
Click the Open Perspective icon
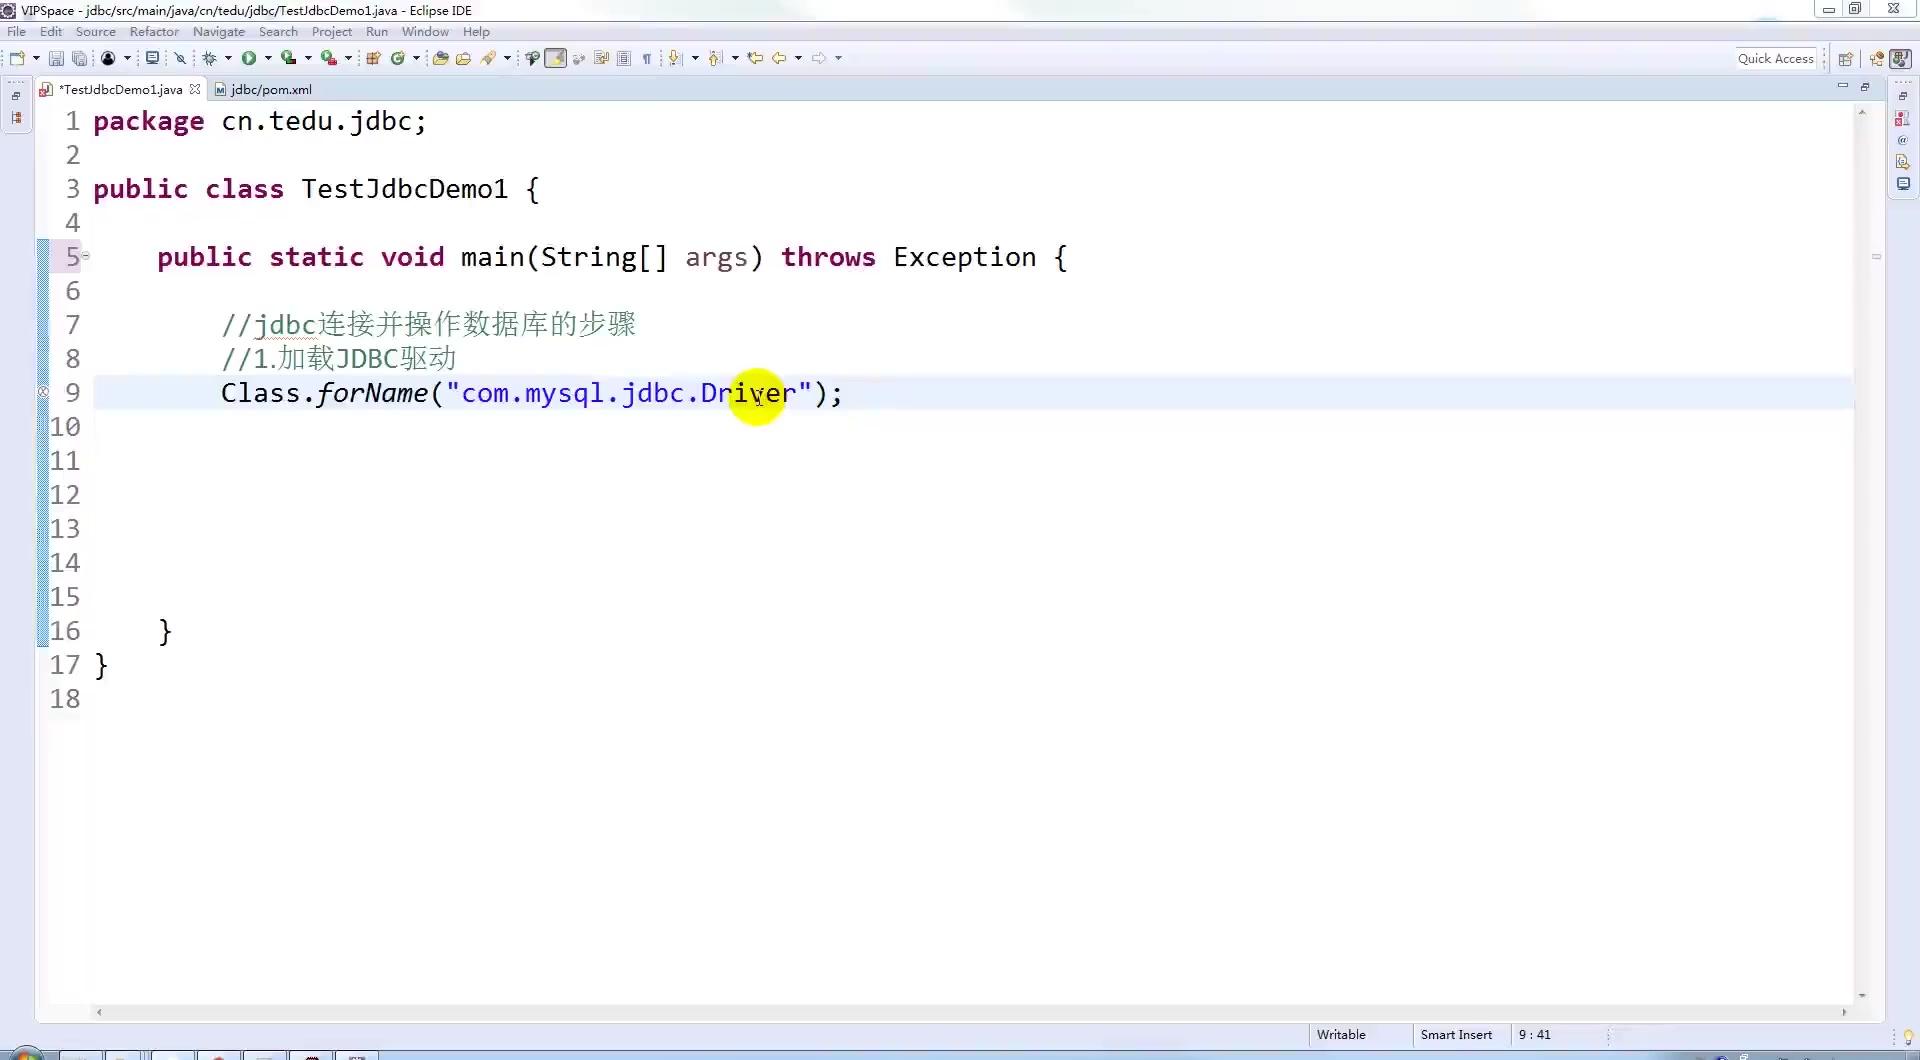tap(1846, 58)
